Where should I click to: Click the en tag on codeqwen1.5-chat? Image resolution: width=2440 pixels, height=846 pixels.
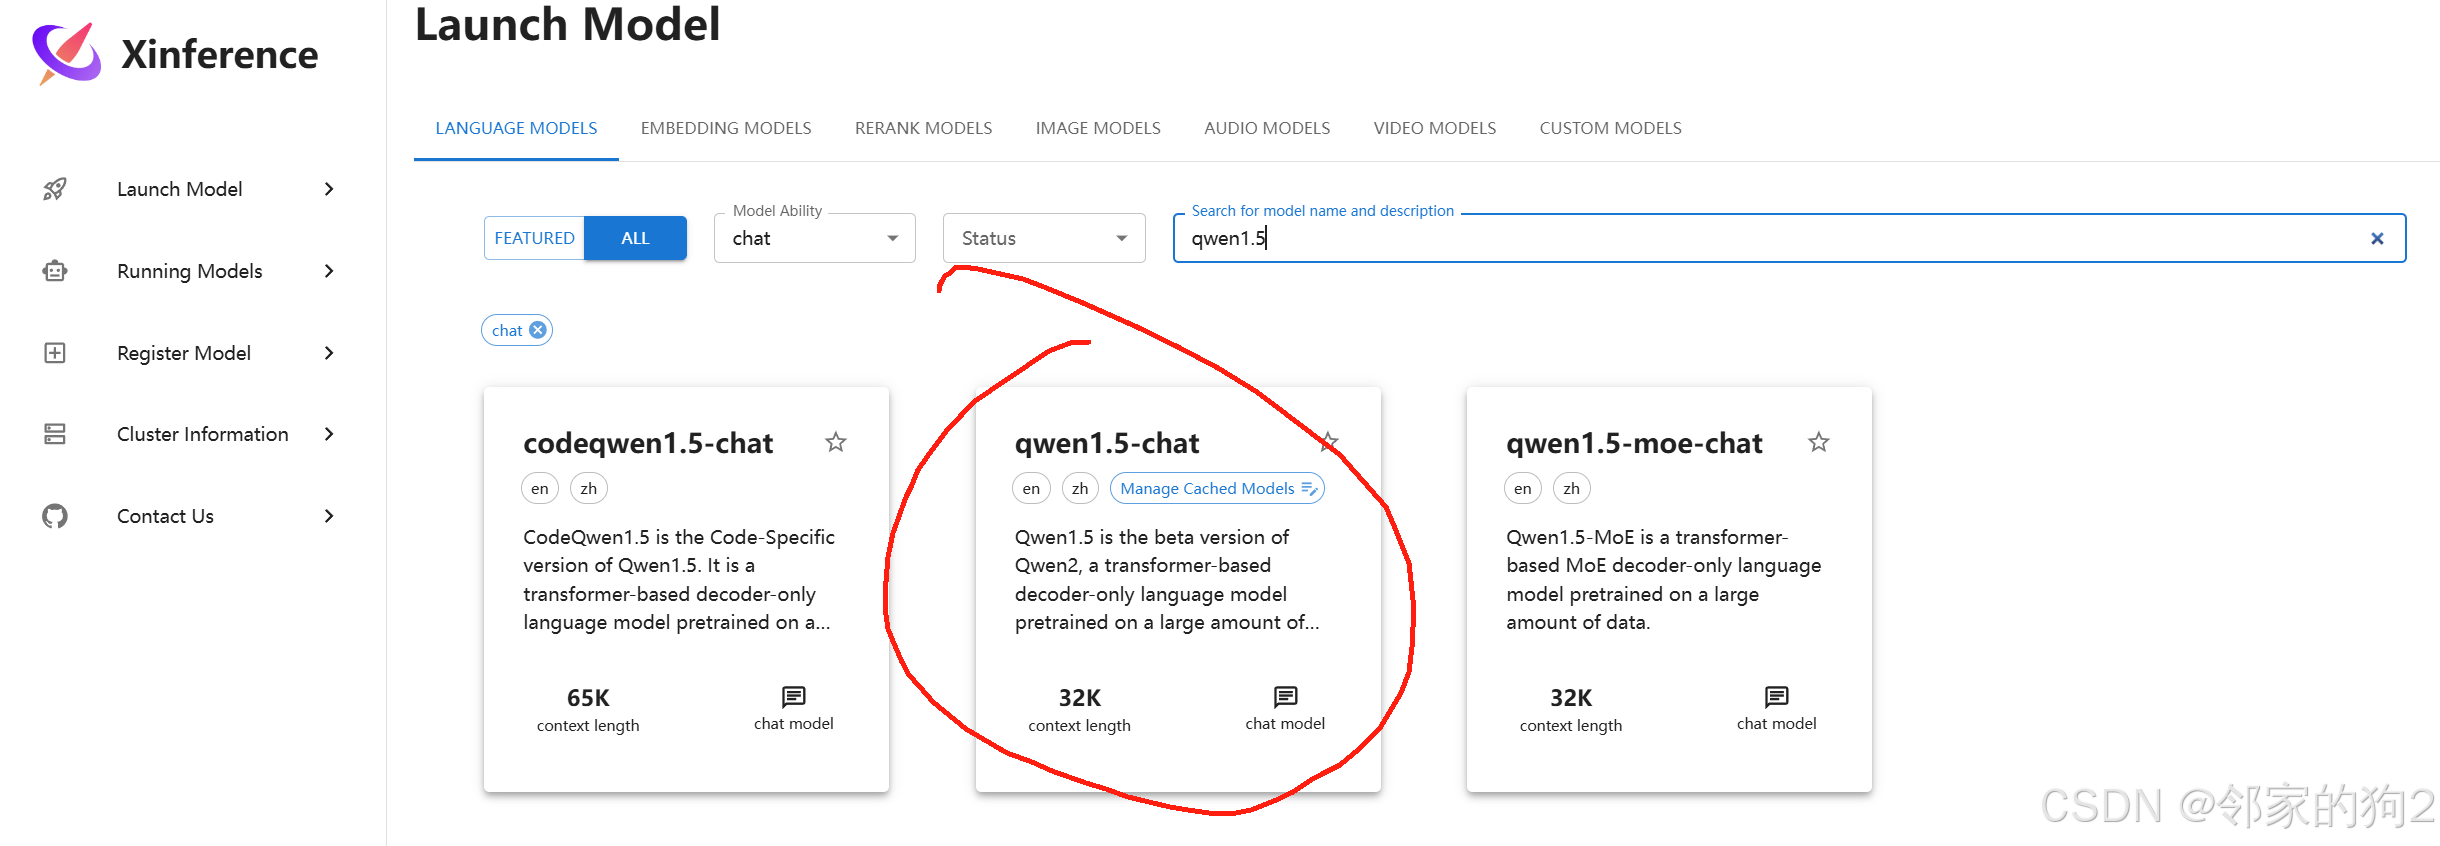[x=540, y=488]
